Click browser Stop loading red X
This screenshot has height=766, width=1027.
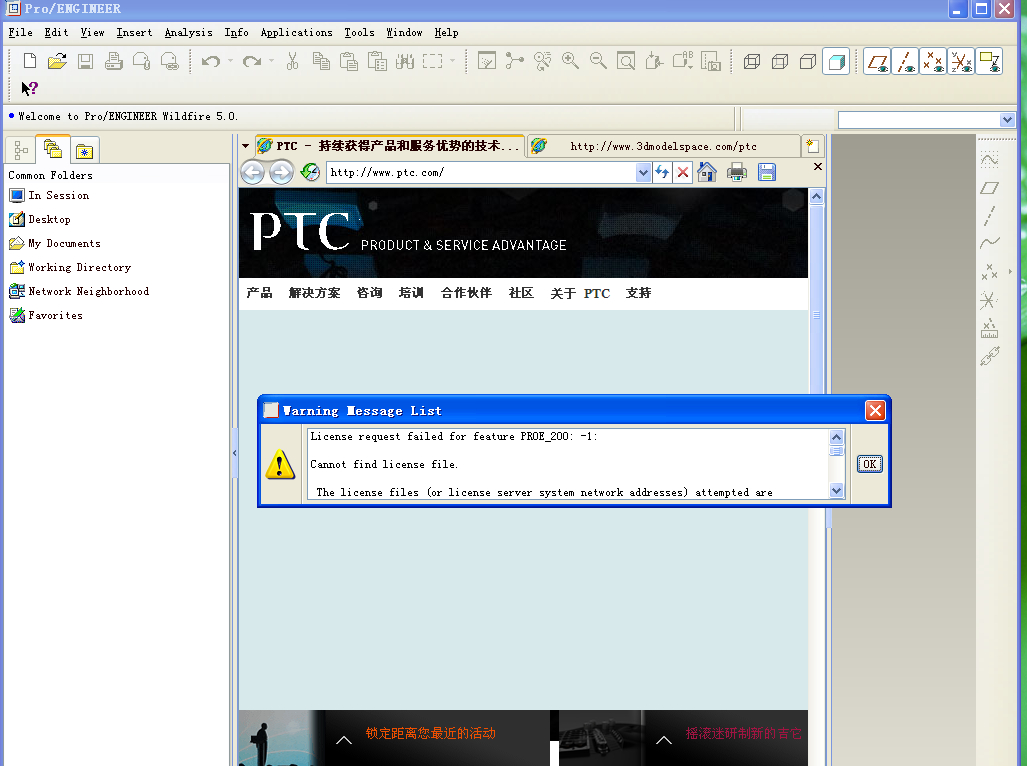682,172
